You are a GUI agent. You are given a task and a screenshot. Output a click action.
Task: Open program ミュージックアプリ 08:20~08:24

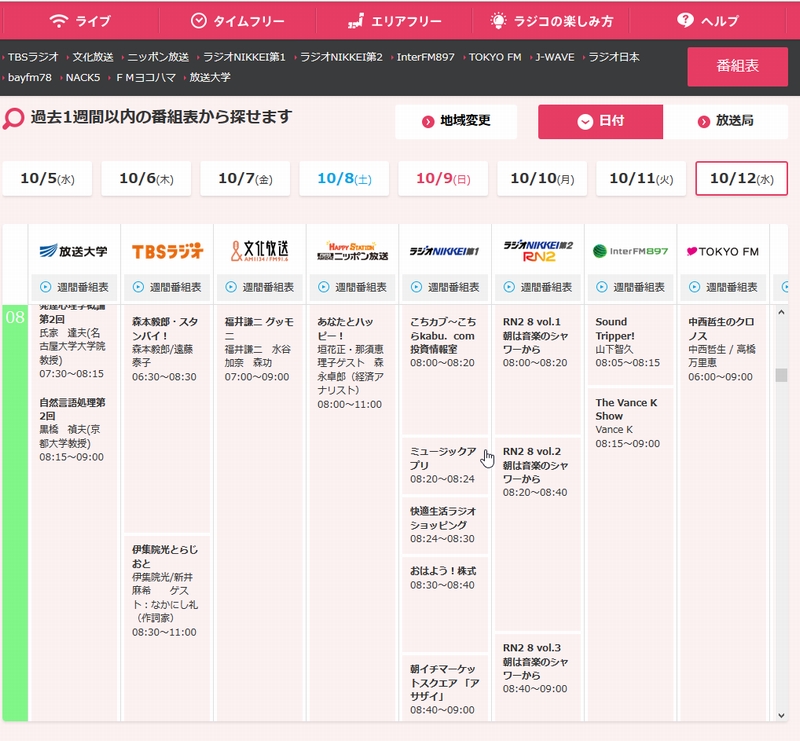pos(445,465)
